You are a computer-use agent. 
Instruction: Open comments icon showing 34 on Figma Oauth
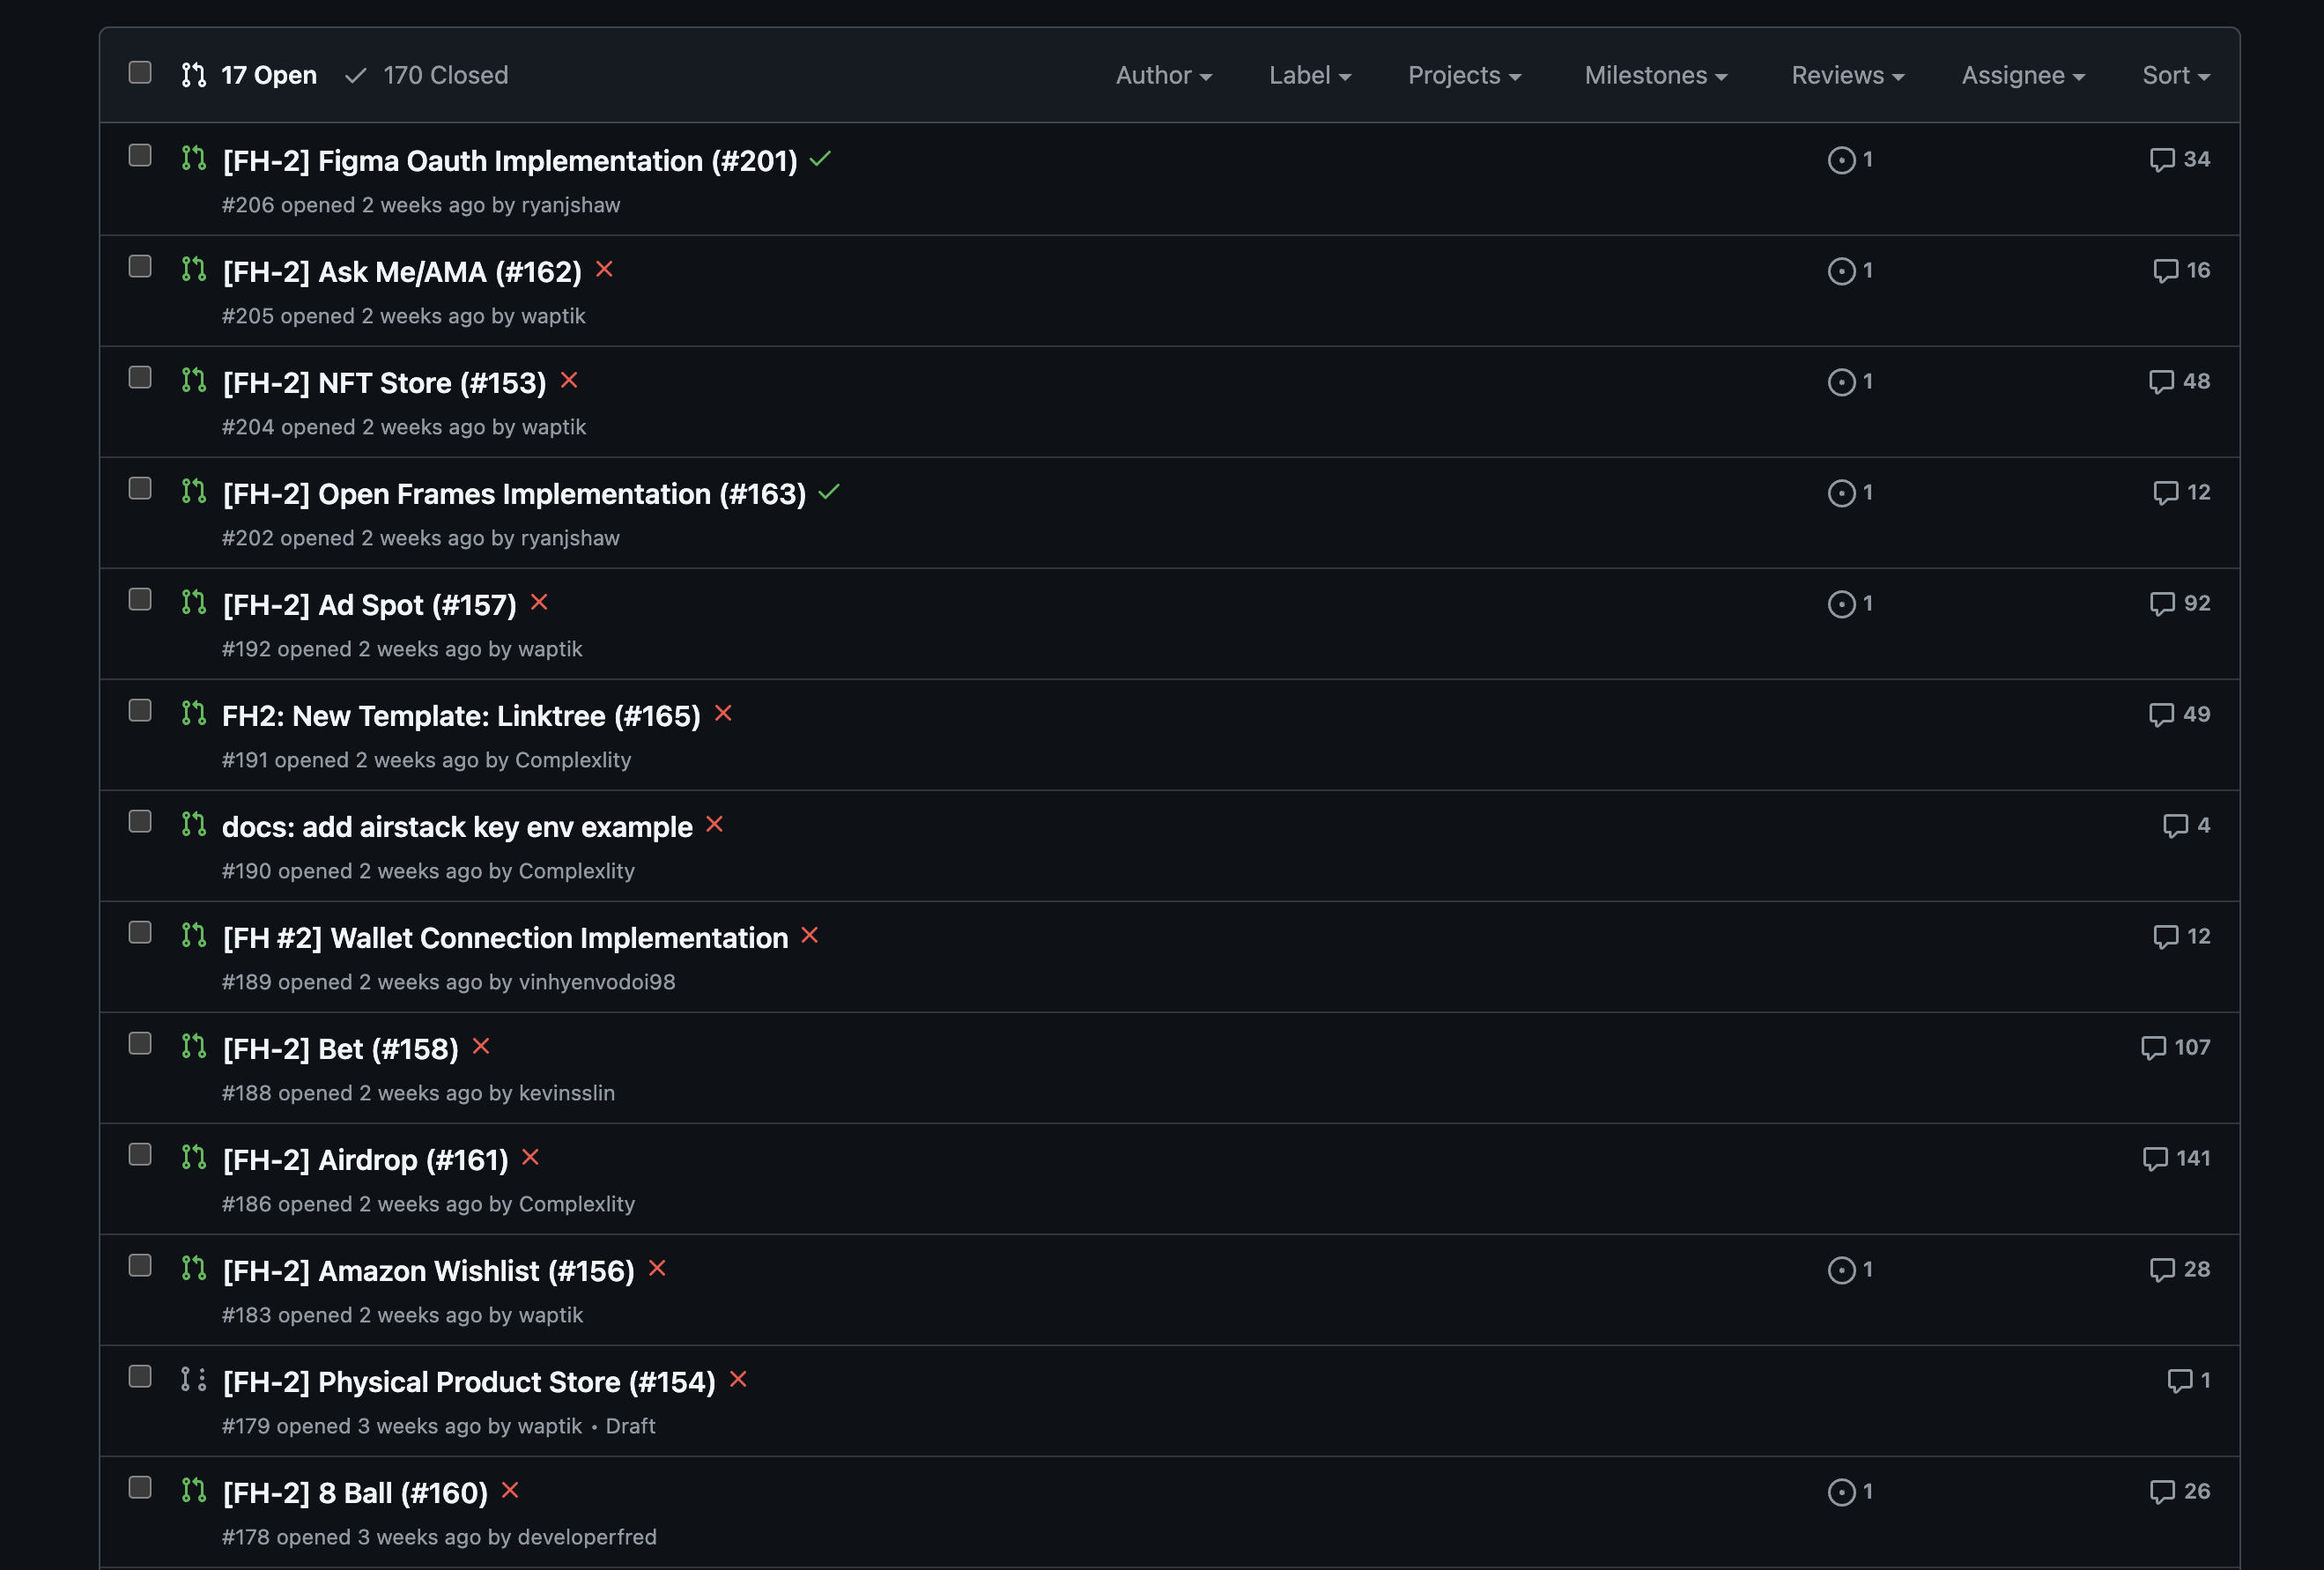point(2180,159)
